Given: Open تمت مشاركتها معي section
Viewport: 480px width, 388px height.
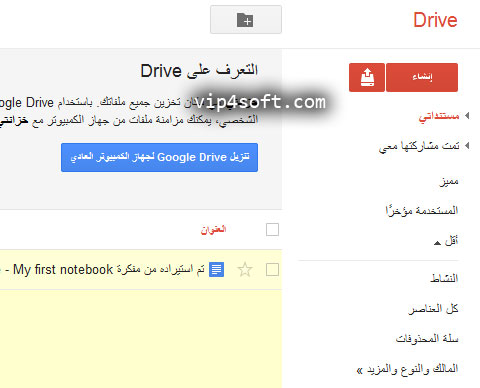Looking at the screenshot, I should (x=419, y=146).
